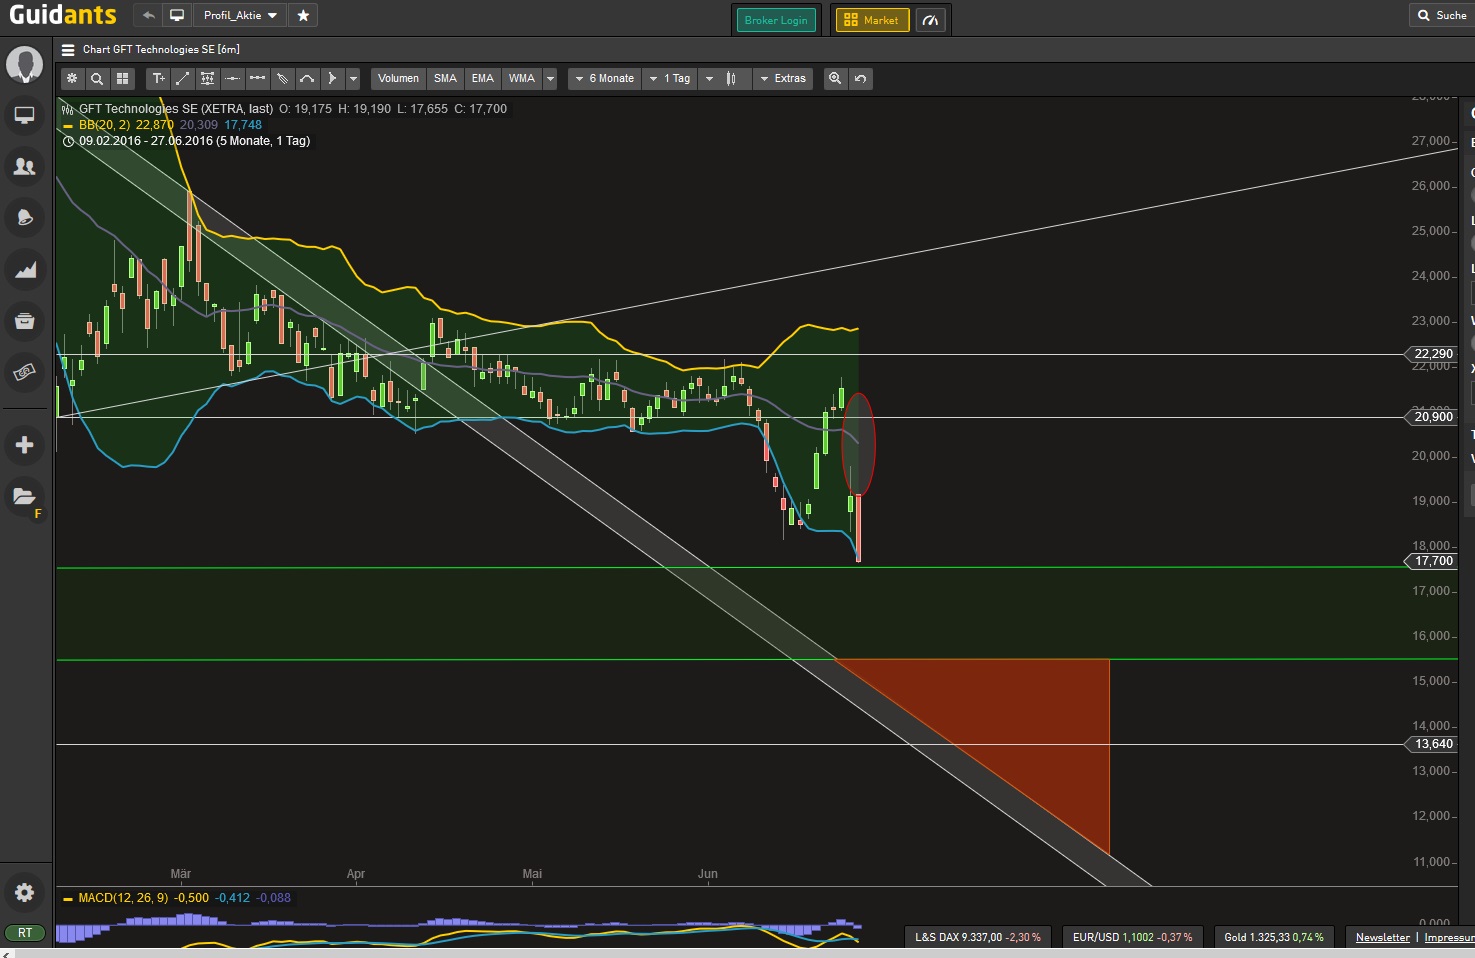Open settings gear in sidebar
The width and height of the screenshot is (1475, 958).
(x=25, y=892)
